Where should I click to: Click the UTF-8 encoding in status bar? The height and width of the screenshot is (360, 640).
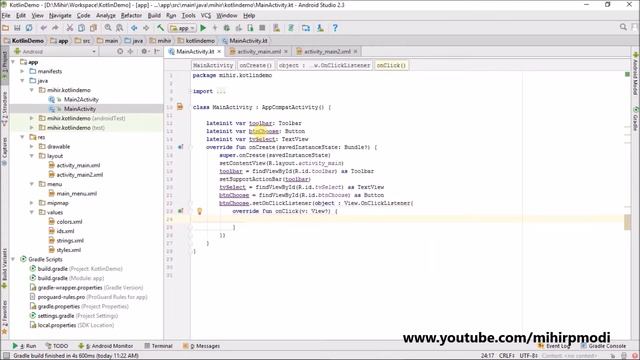[528, 356]
